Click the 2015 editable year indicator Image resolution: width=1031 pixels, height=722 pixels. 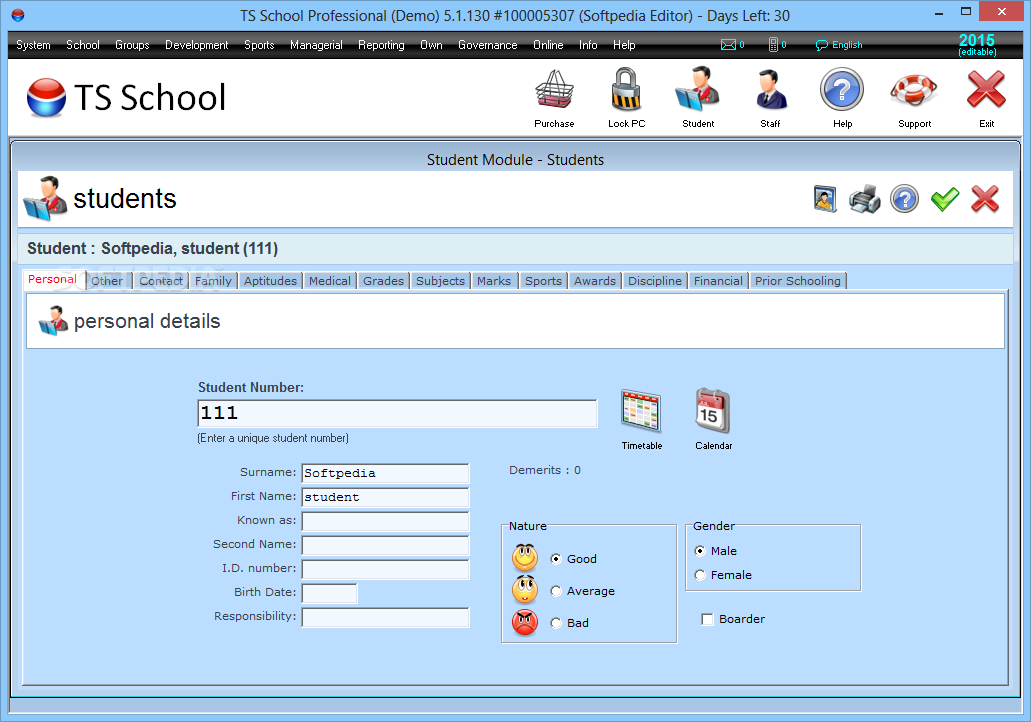point(977,44)
